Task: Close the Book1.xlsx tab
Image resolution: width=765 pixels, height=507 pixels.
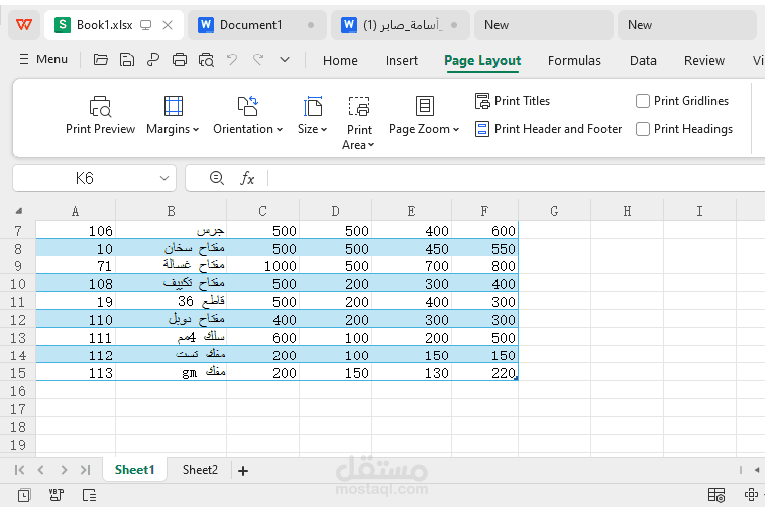Action: click(167, 25)
